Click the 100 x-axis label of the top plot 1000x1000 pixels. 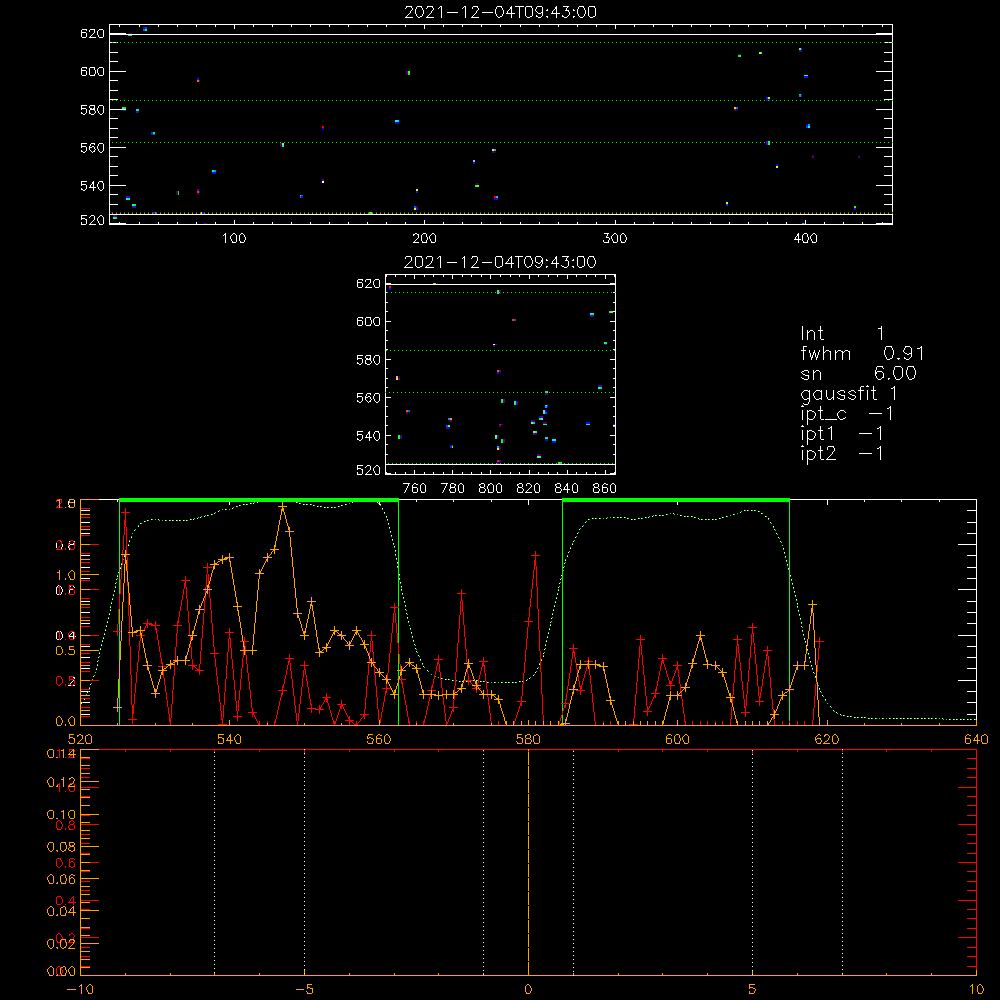234,239
